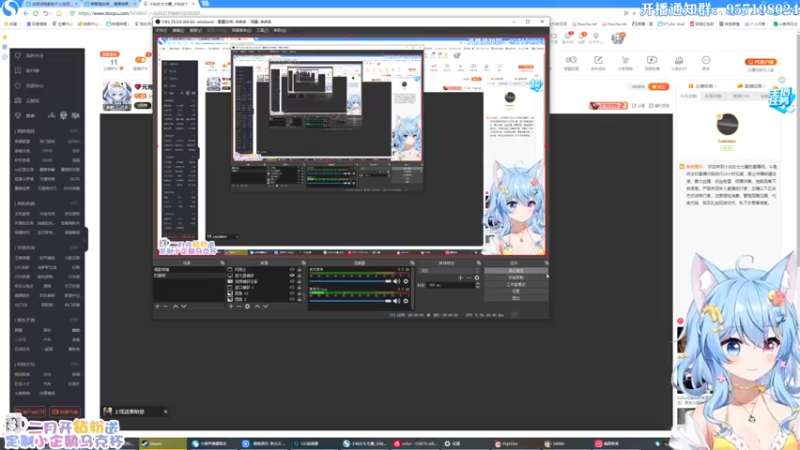Open the 帮助 menu in OBS
The image size is (800, 450).
(280, 31)
